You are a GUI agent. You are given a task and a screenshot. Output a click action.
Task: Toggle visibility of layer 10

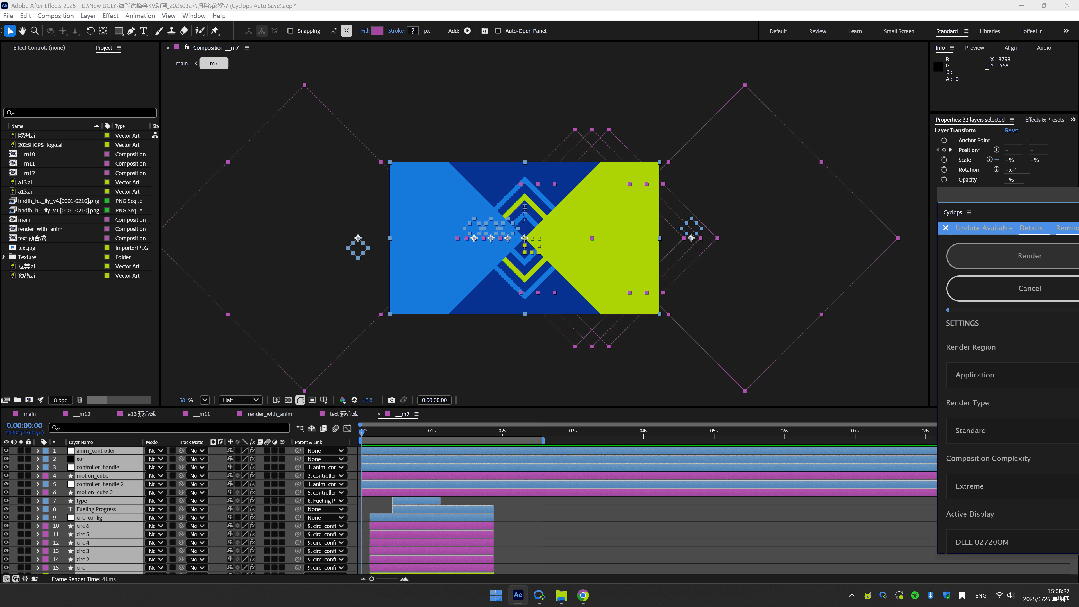[6, 526]
